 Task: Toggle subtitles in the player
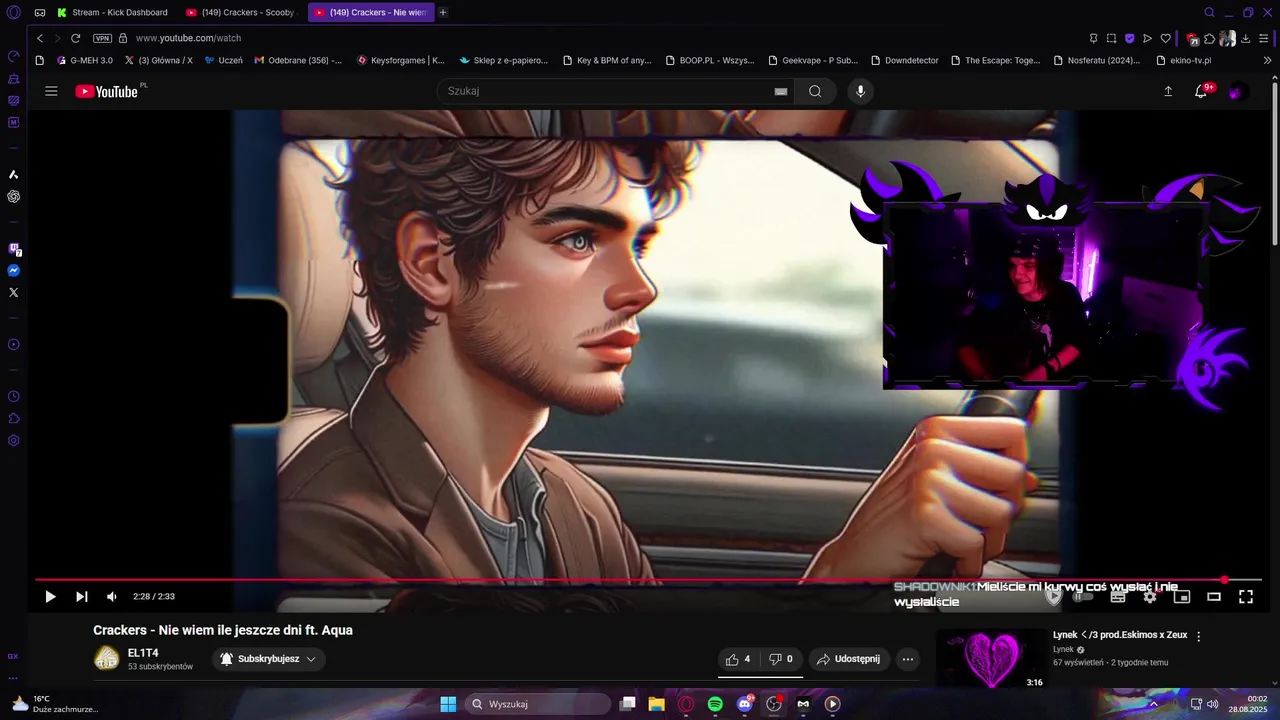click(x=1118, y=597)
